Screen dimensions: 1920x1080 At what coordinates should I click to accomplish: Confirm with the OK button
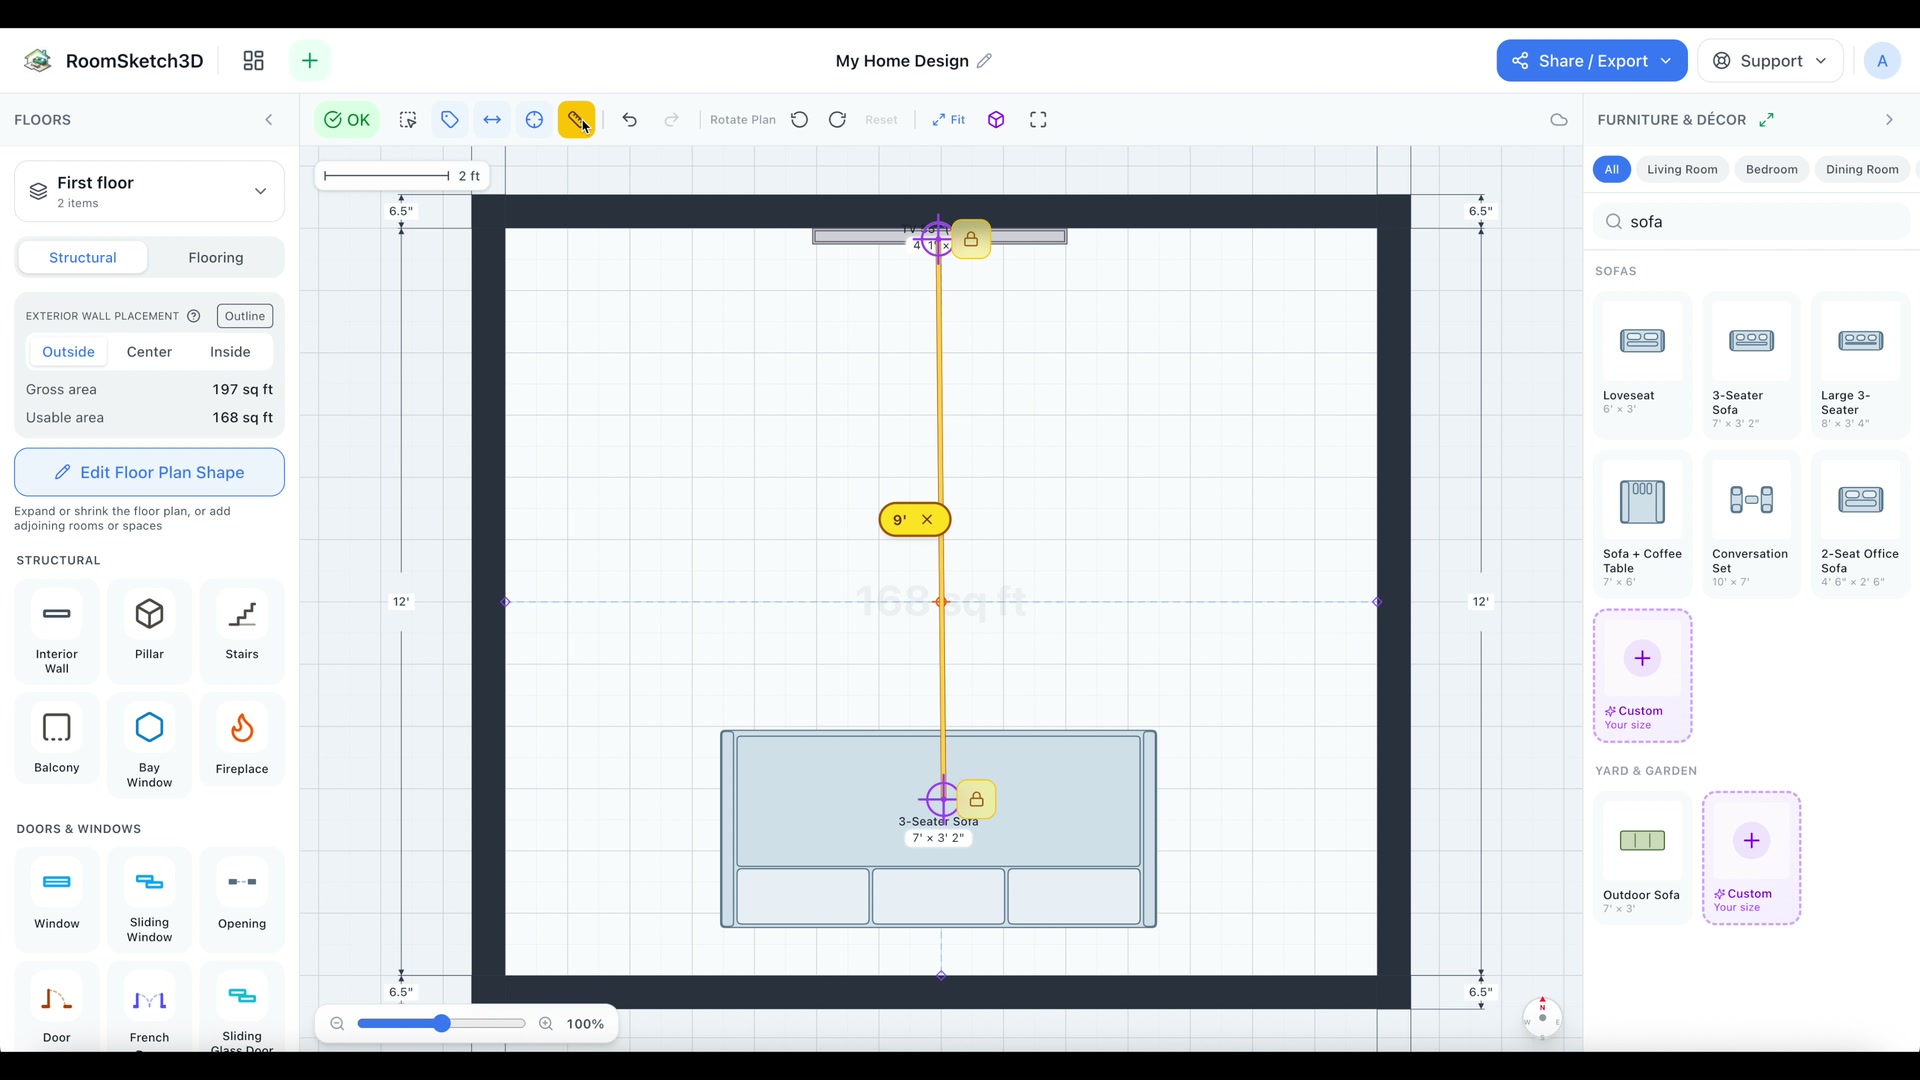click(x=347, y=120)
